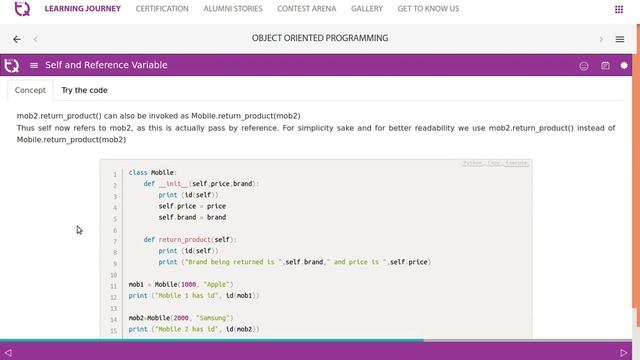
Task: Click code line 'class Mobile:'
Action: pyautogui.click(x=153, y=173)
